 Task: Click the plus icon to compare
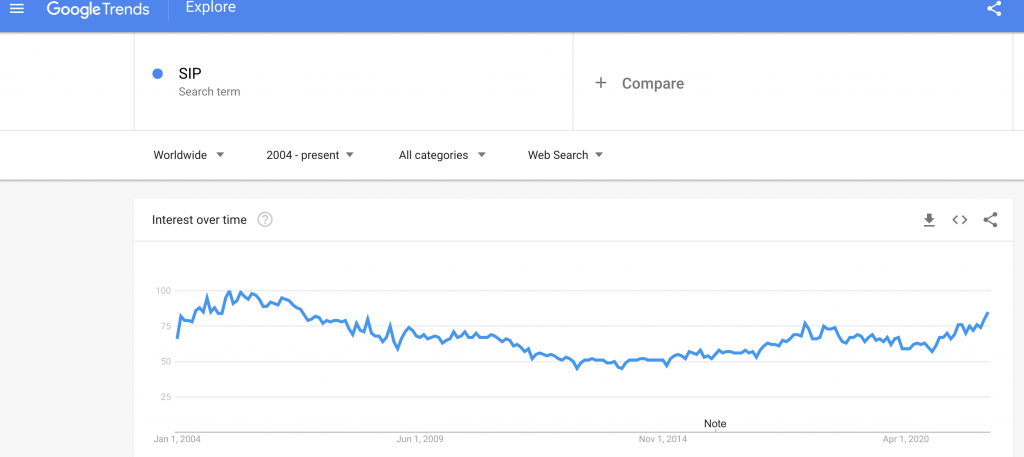coord(601,83)
